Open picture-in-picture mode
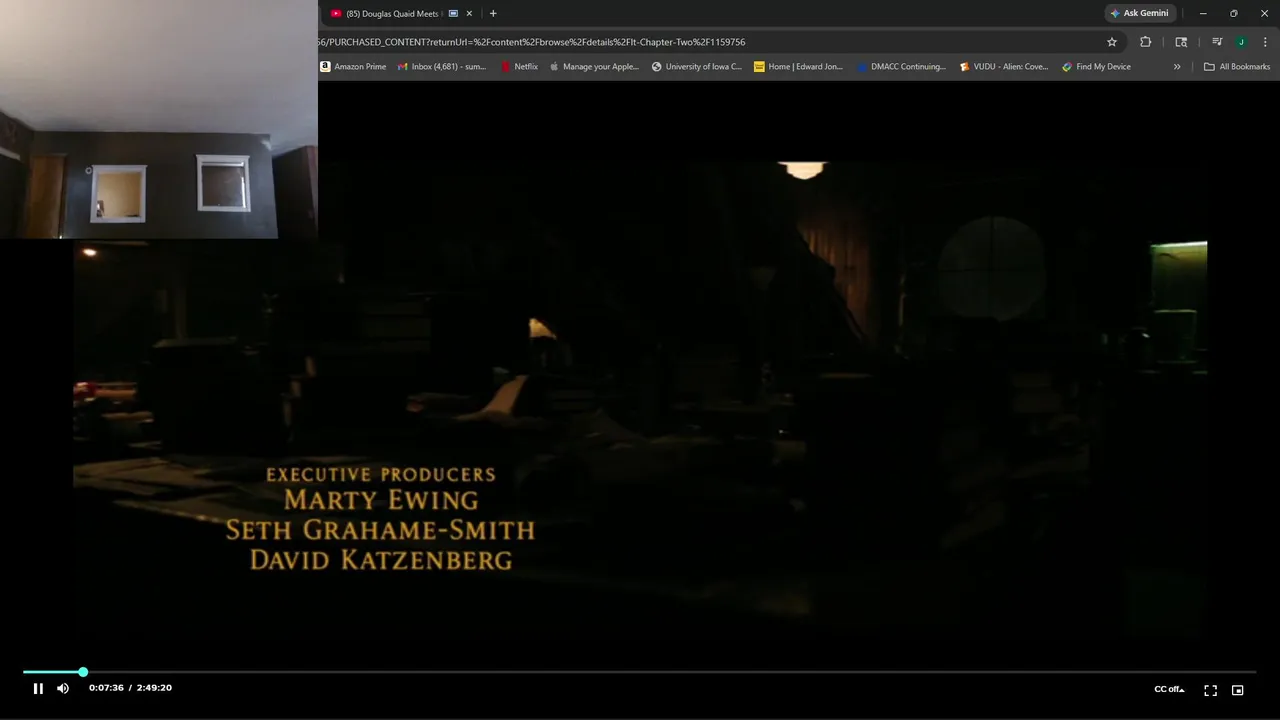This screenshot has width=1280, height=720. 1238,690
